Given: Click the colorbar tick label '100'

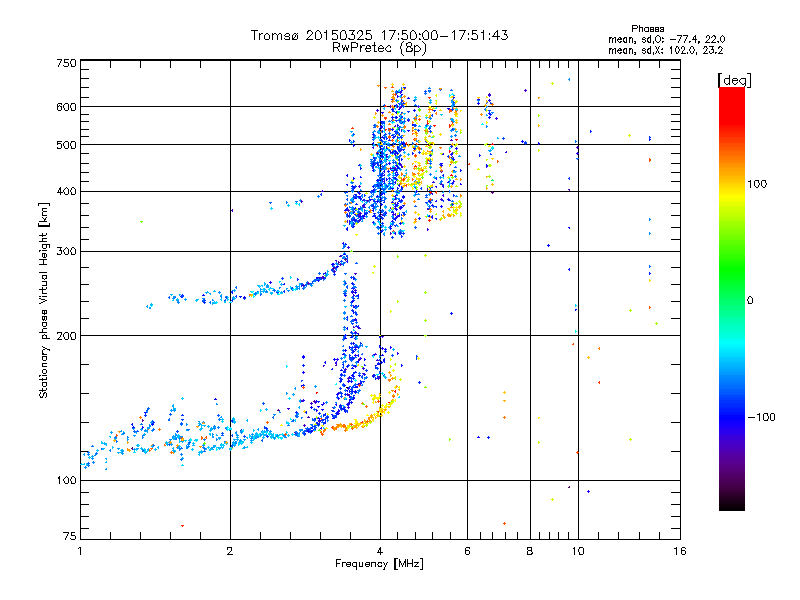Looking at the screenshot, I should coord(757,184).
